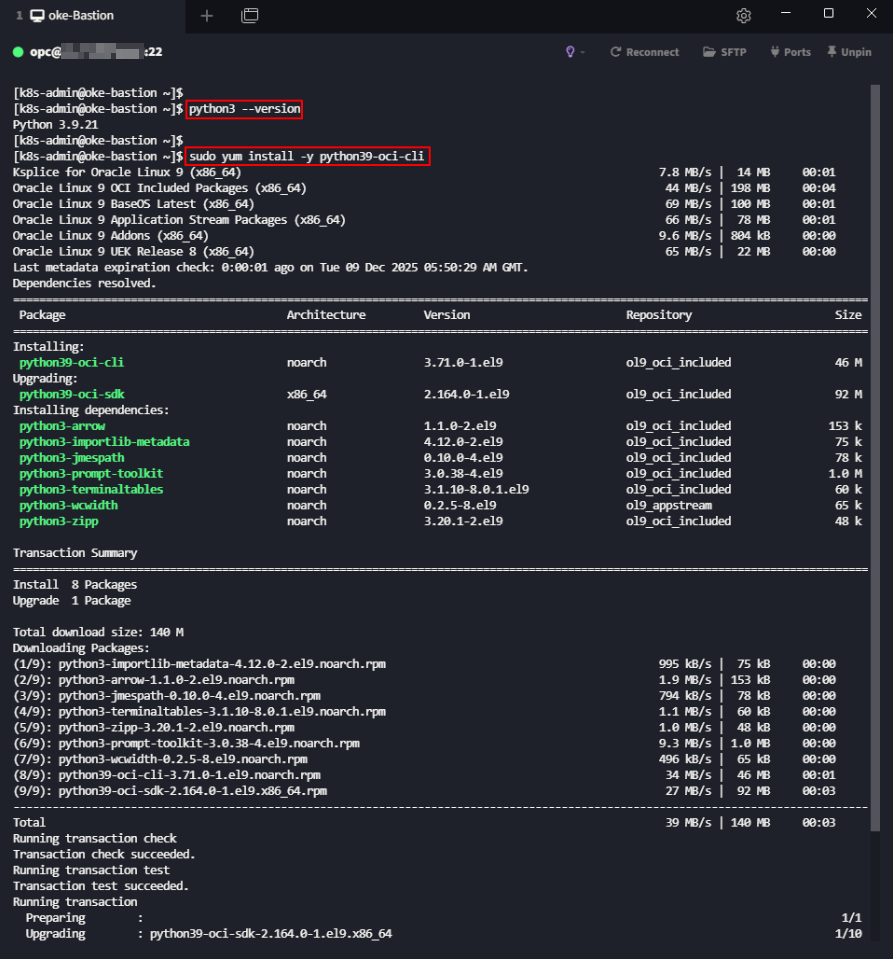
Task: Click Reconnect to restart the SSH session
Action: point(644,52)
